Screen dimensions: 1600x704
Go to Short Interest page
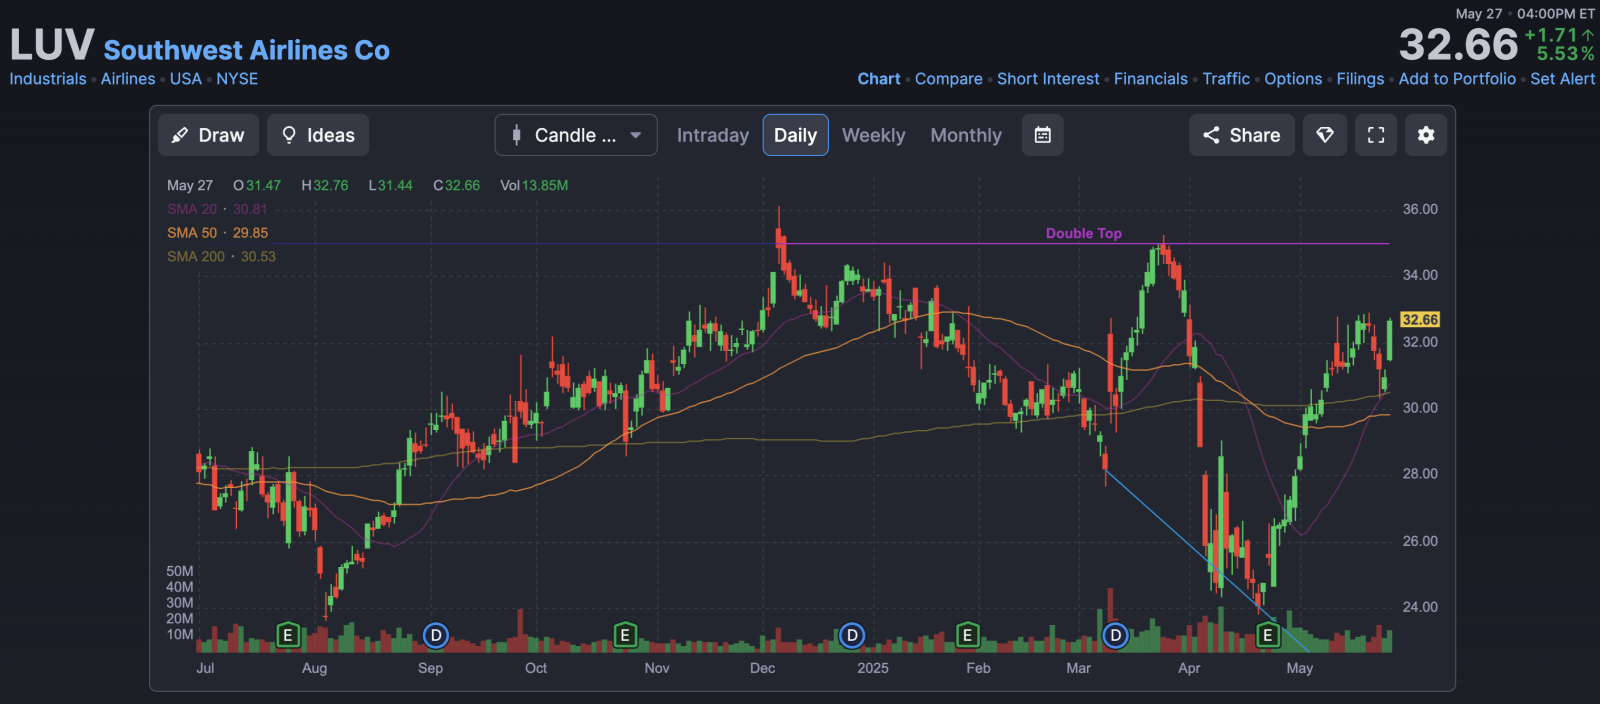tap(1048, 79)
